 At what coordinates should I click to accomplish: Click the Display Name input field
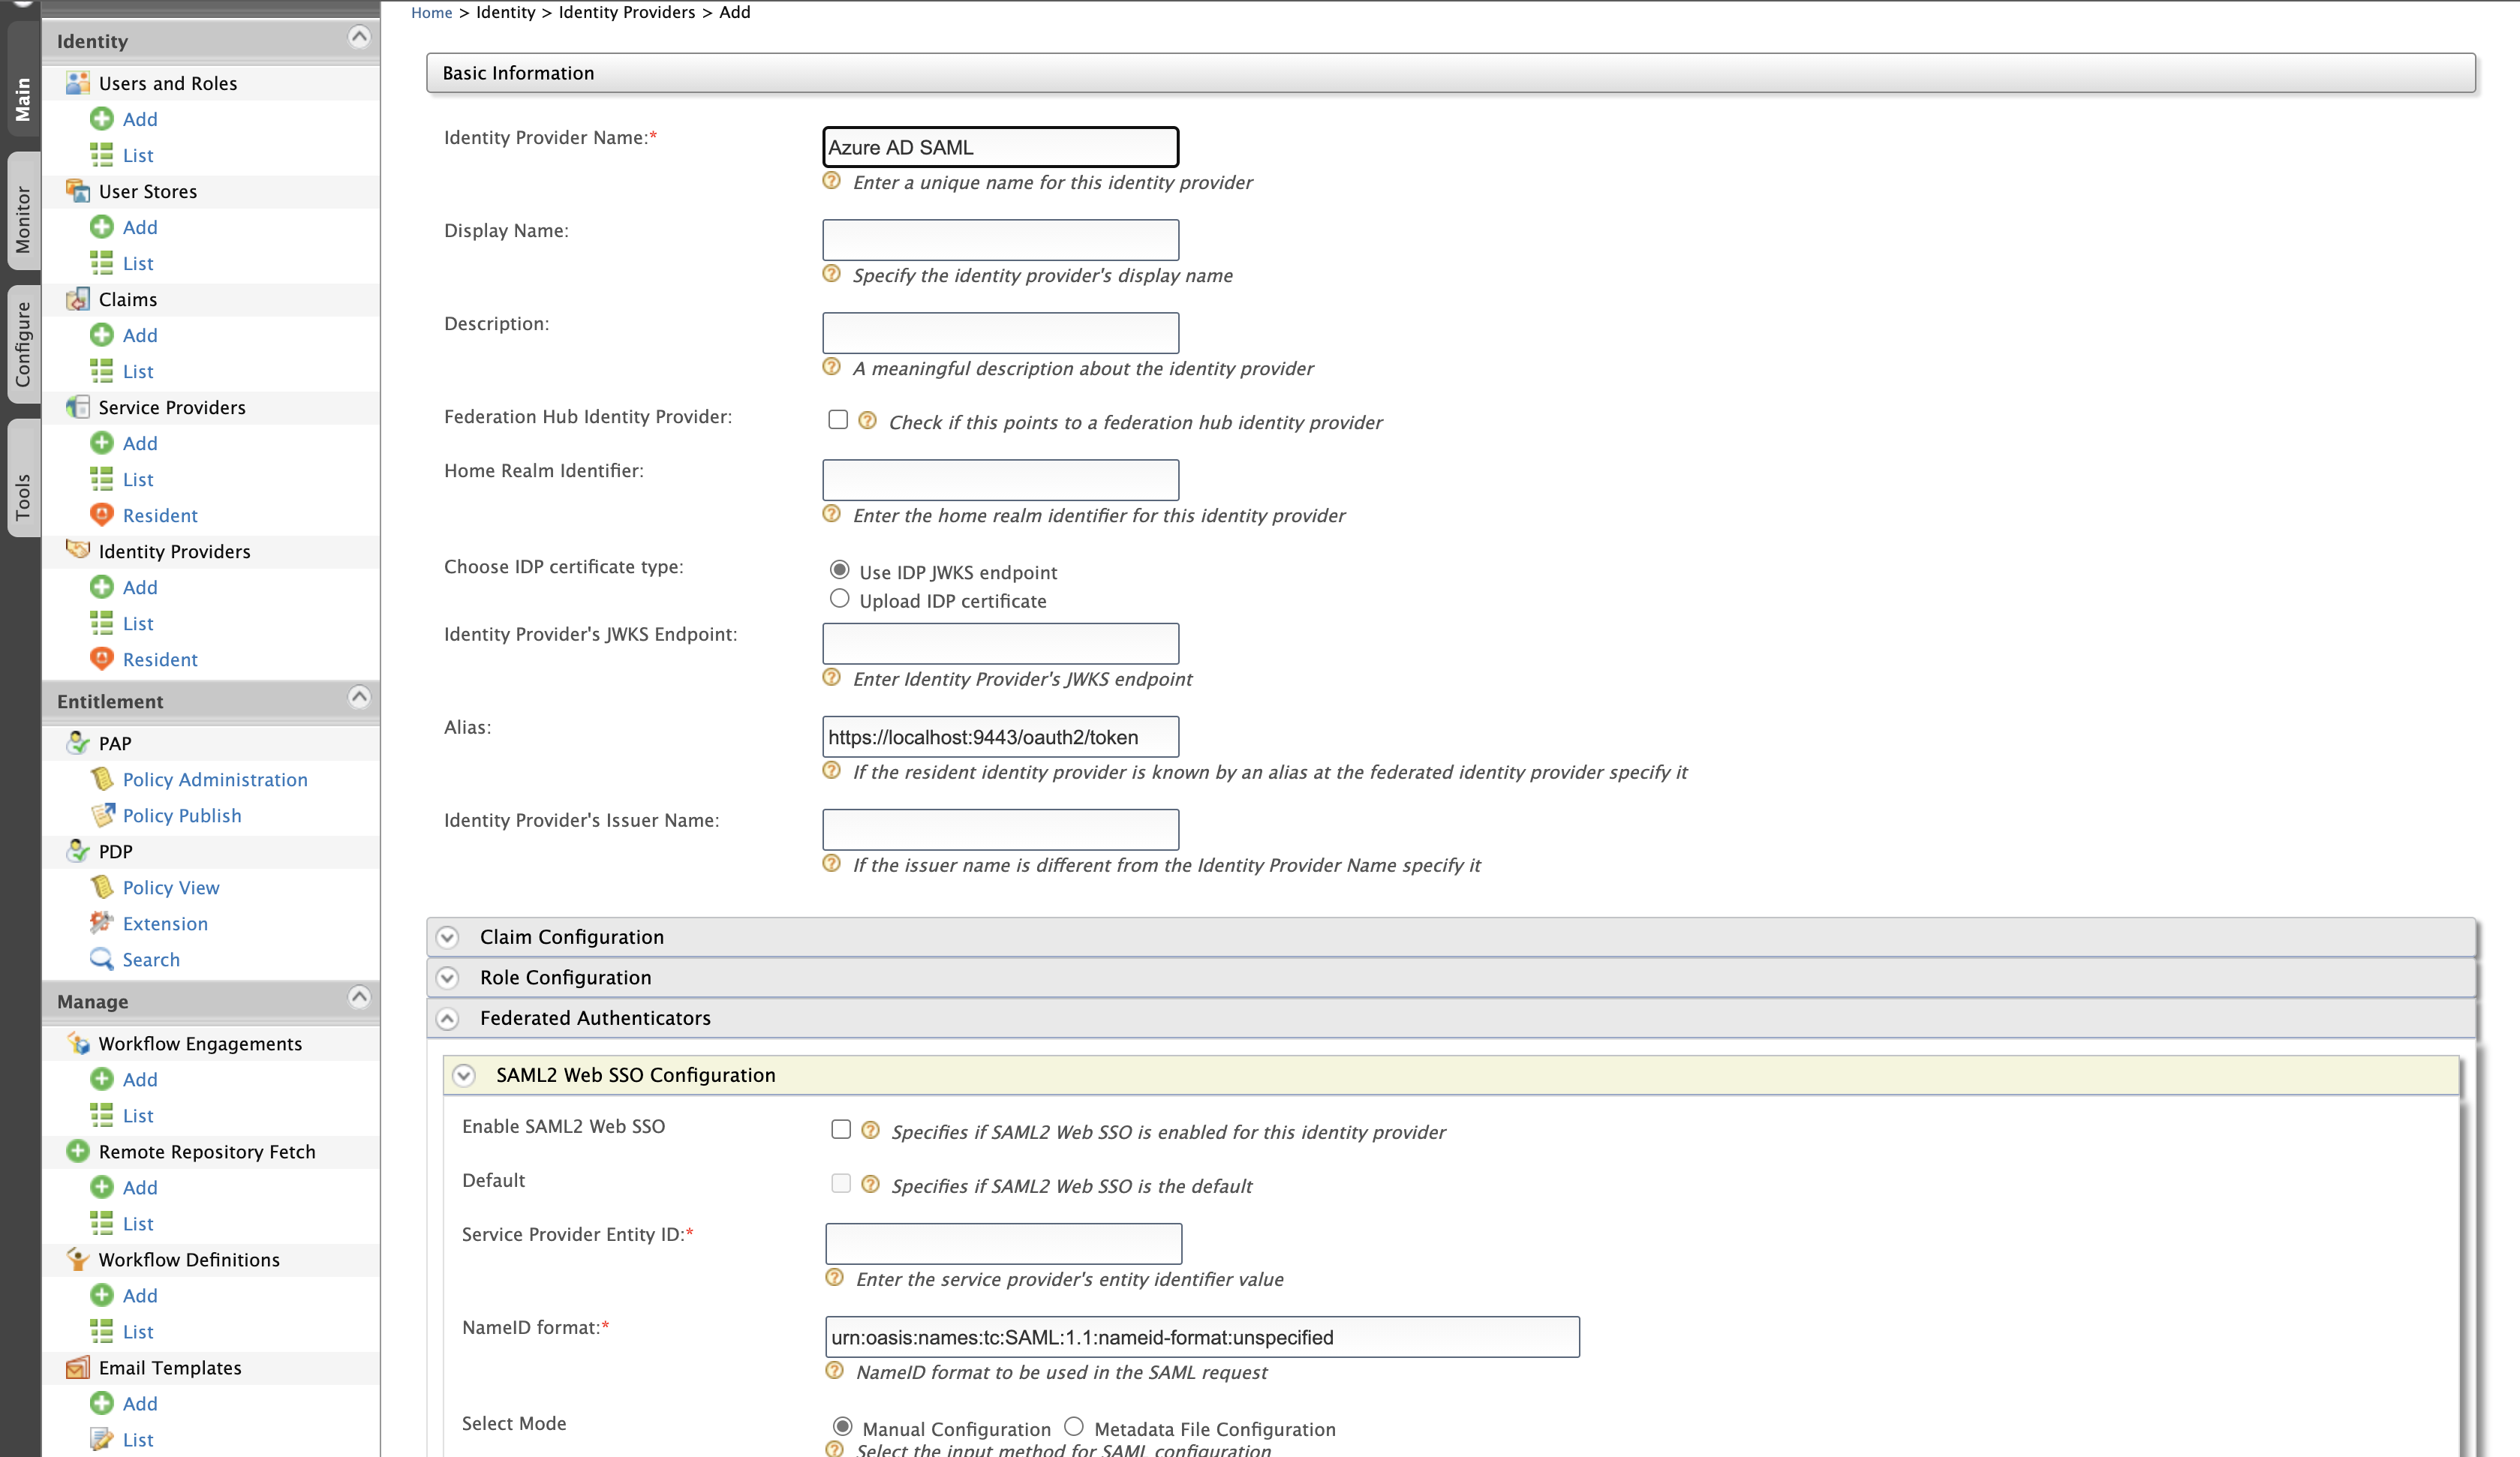[x=1000, y=240]
